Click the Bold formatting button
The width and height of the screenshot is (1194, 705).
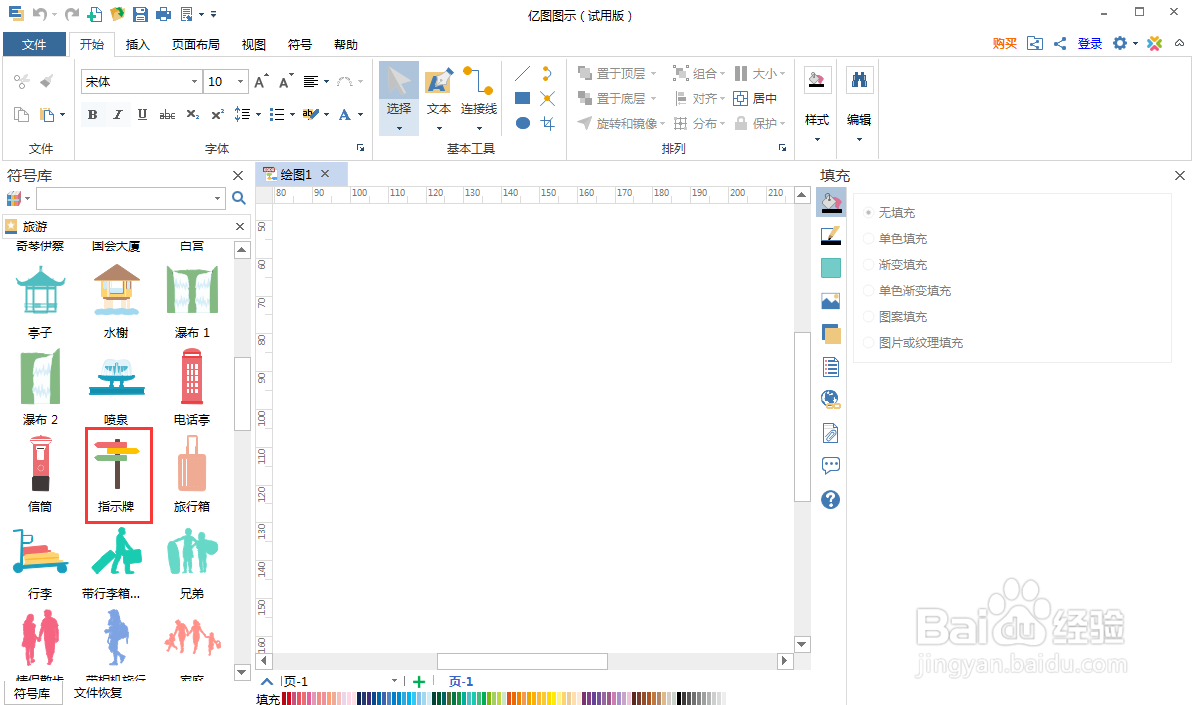point(92,115)
